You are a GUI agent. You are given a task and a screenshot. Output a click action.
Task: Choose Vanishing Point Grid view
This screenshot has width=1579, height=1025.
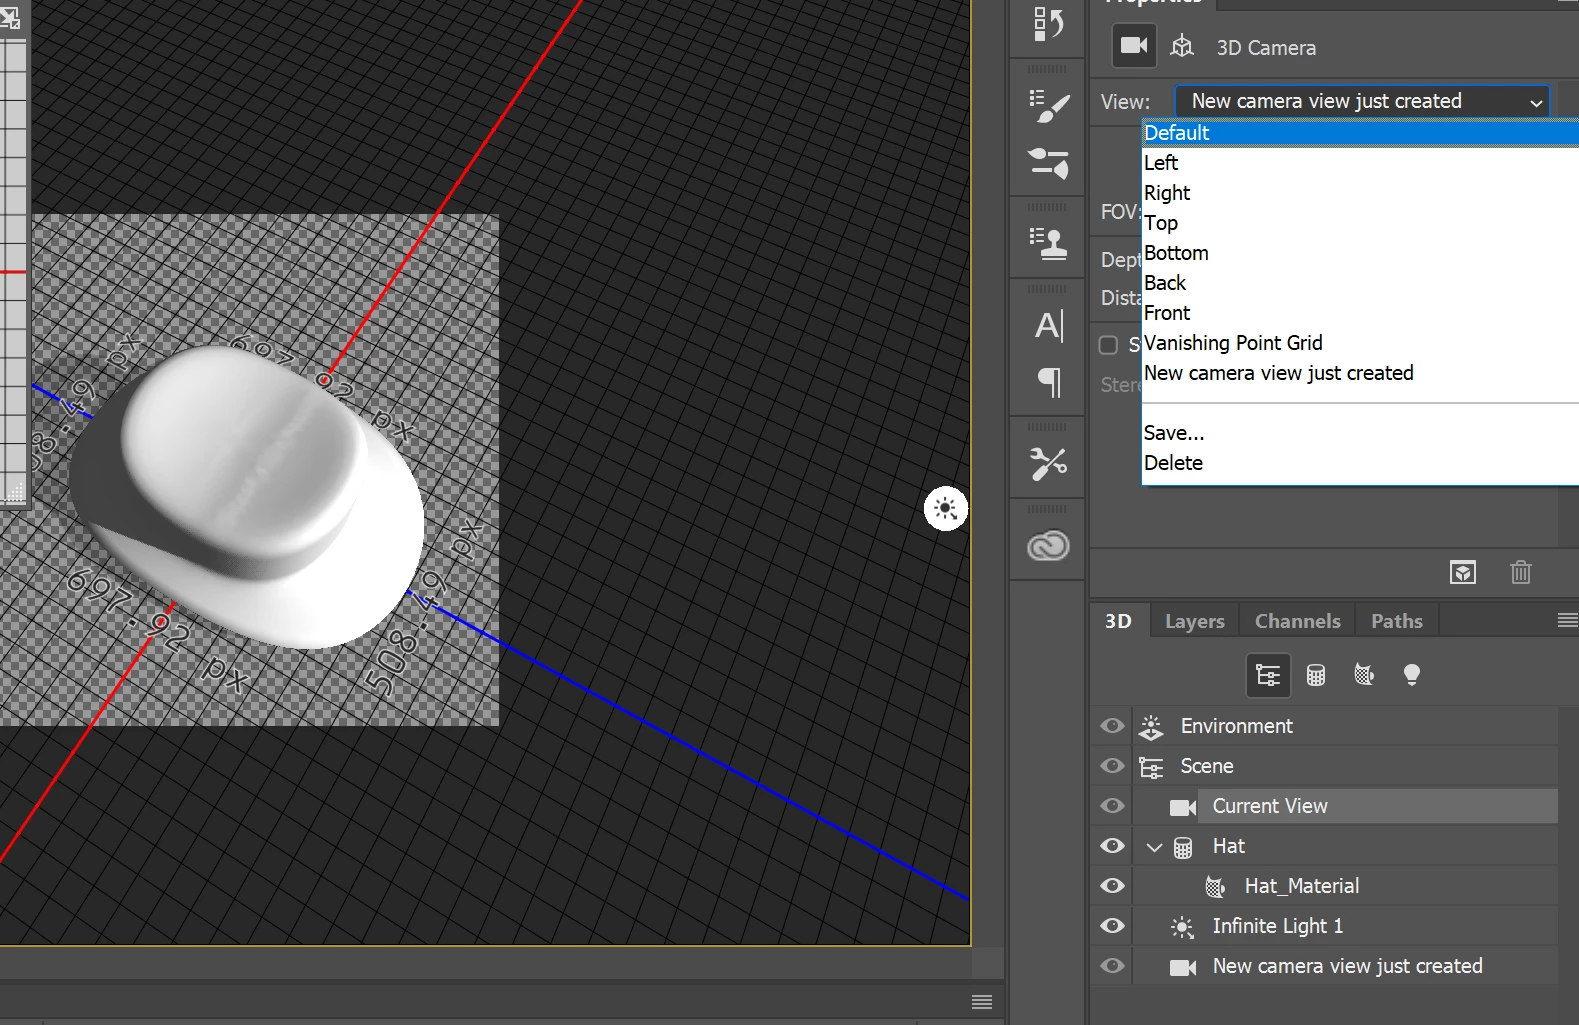[x=1360, y=343]
